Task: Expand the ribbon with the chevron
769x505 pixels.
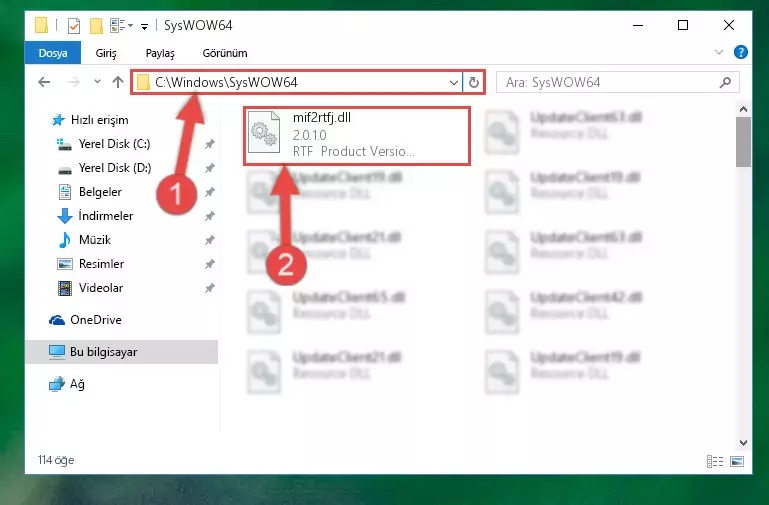Action: (x=719, y=52)
